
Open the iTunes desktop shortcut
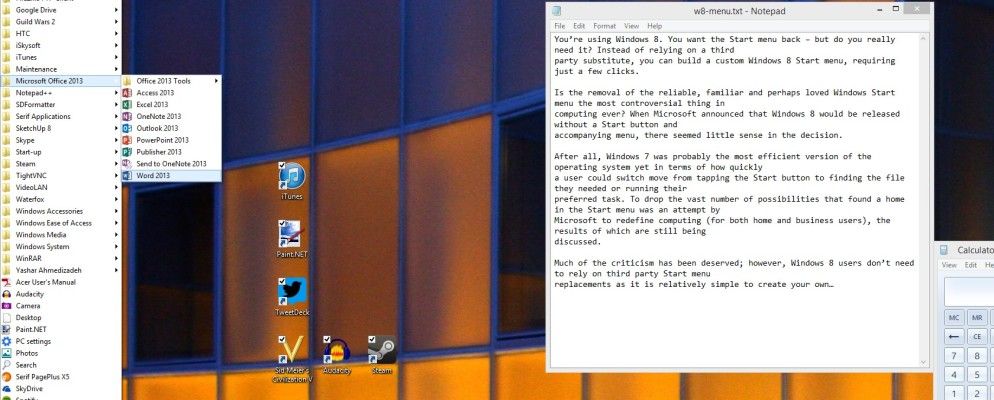pyautogui.click(x=292, y=181)
